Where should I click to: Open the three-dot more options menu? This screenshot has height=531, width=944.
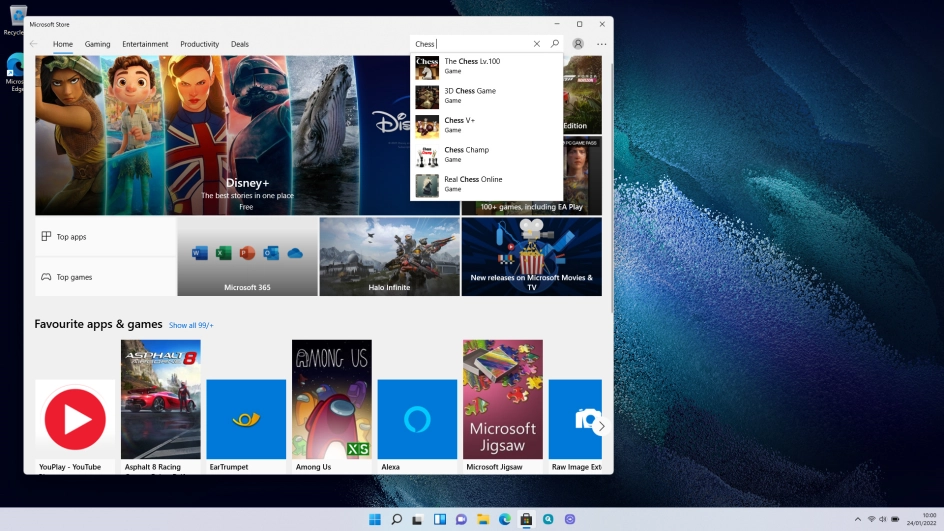coord(601,44)
